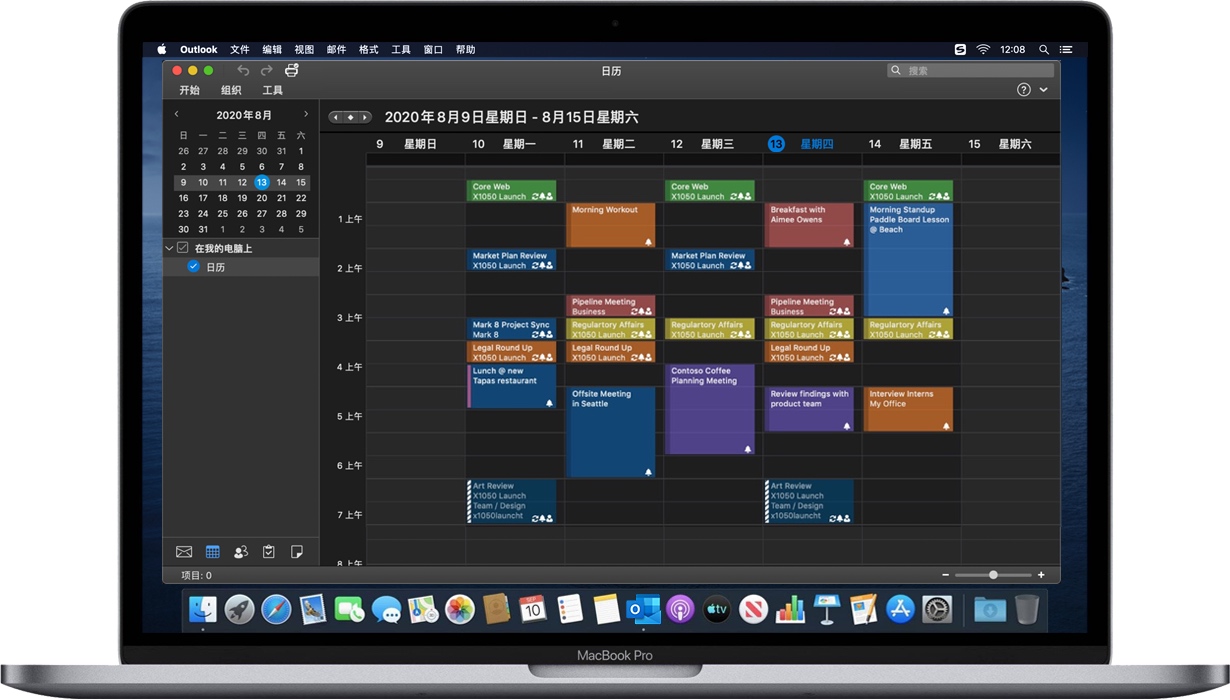Click the search field at top right
This screenshot has height=700, width=1230.
(970, 70)
